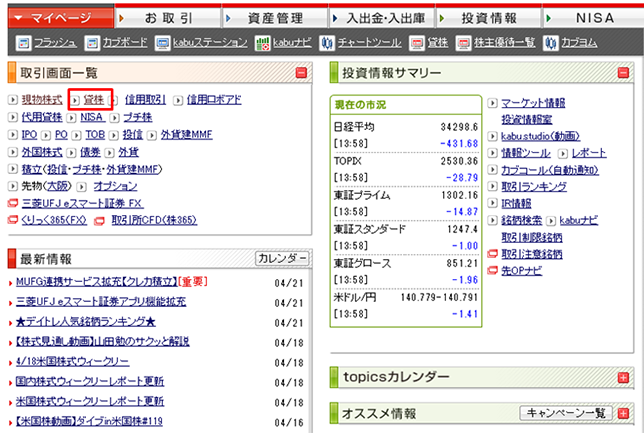
Task: Open 投資情報室 link
Action: 527,120
